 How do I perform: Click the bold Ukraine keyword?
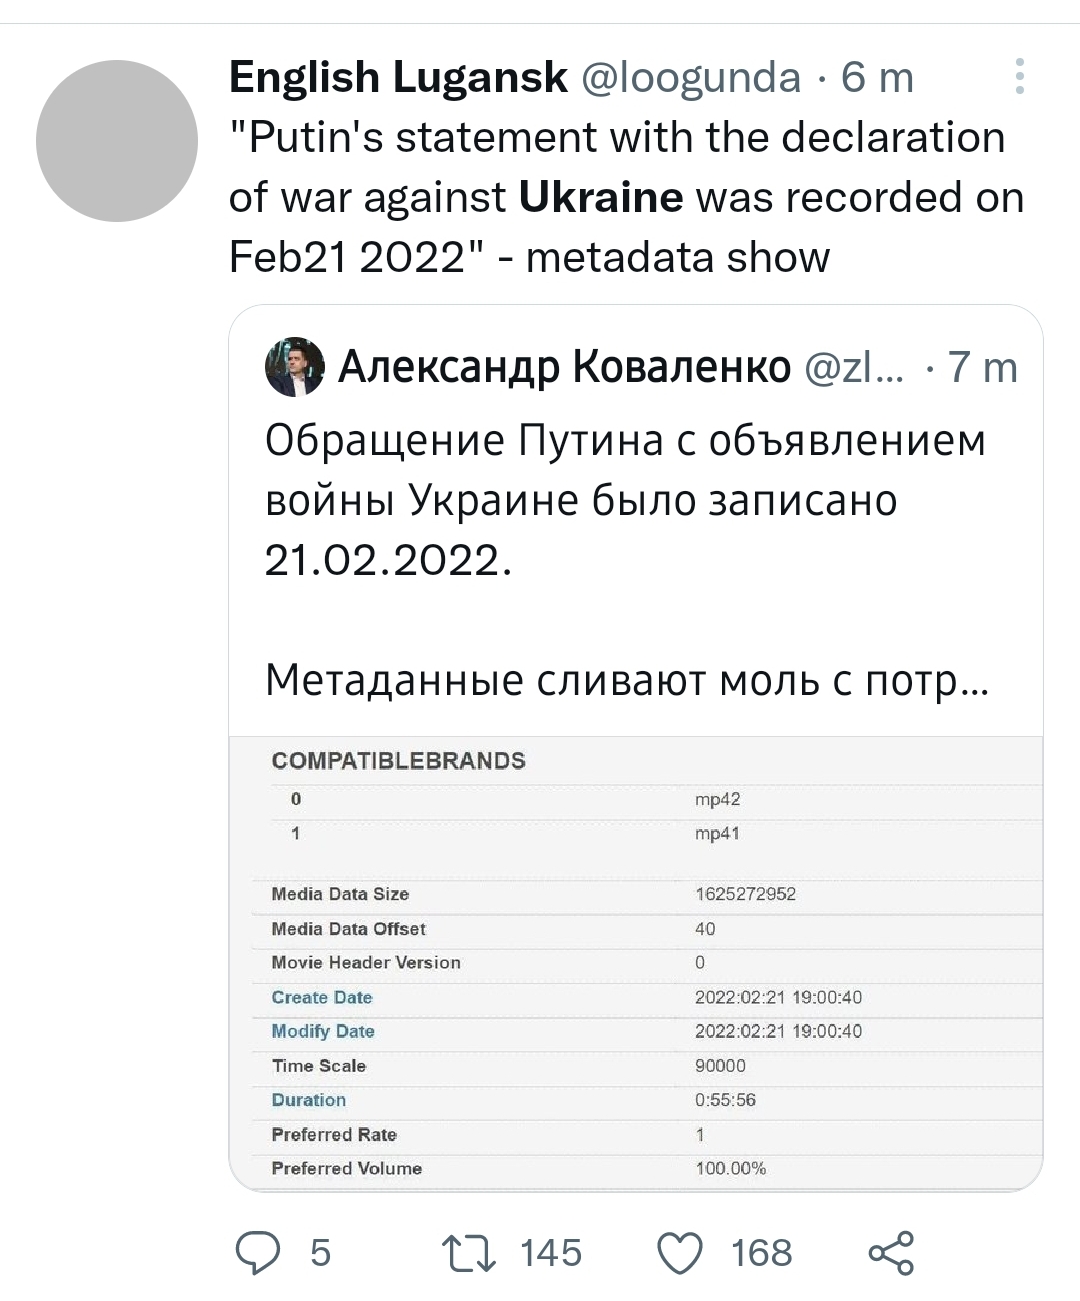[x=601, y=197]
